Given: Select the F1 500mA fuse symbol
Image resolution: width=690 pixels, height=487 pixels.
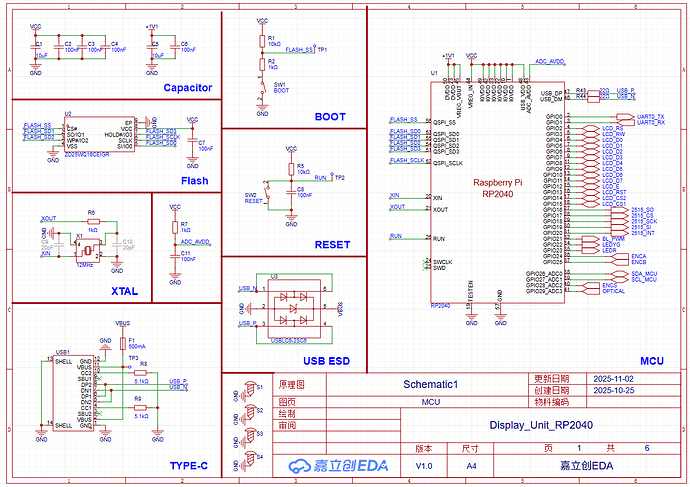Looking at the screenshot, I should pyautogui.click(x=123, y=345).
